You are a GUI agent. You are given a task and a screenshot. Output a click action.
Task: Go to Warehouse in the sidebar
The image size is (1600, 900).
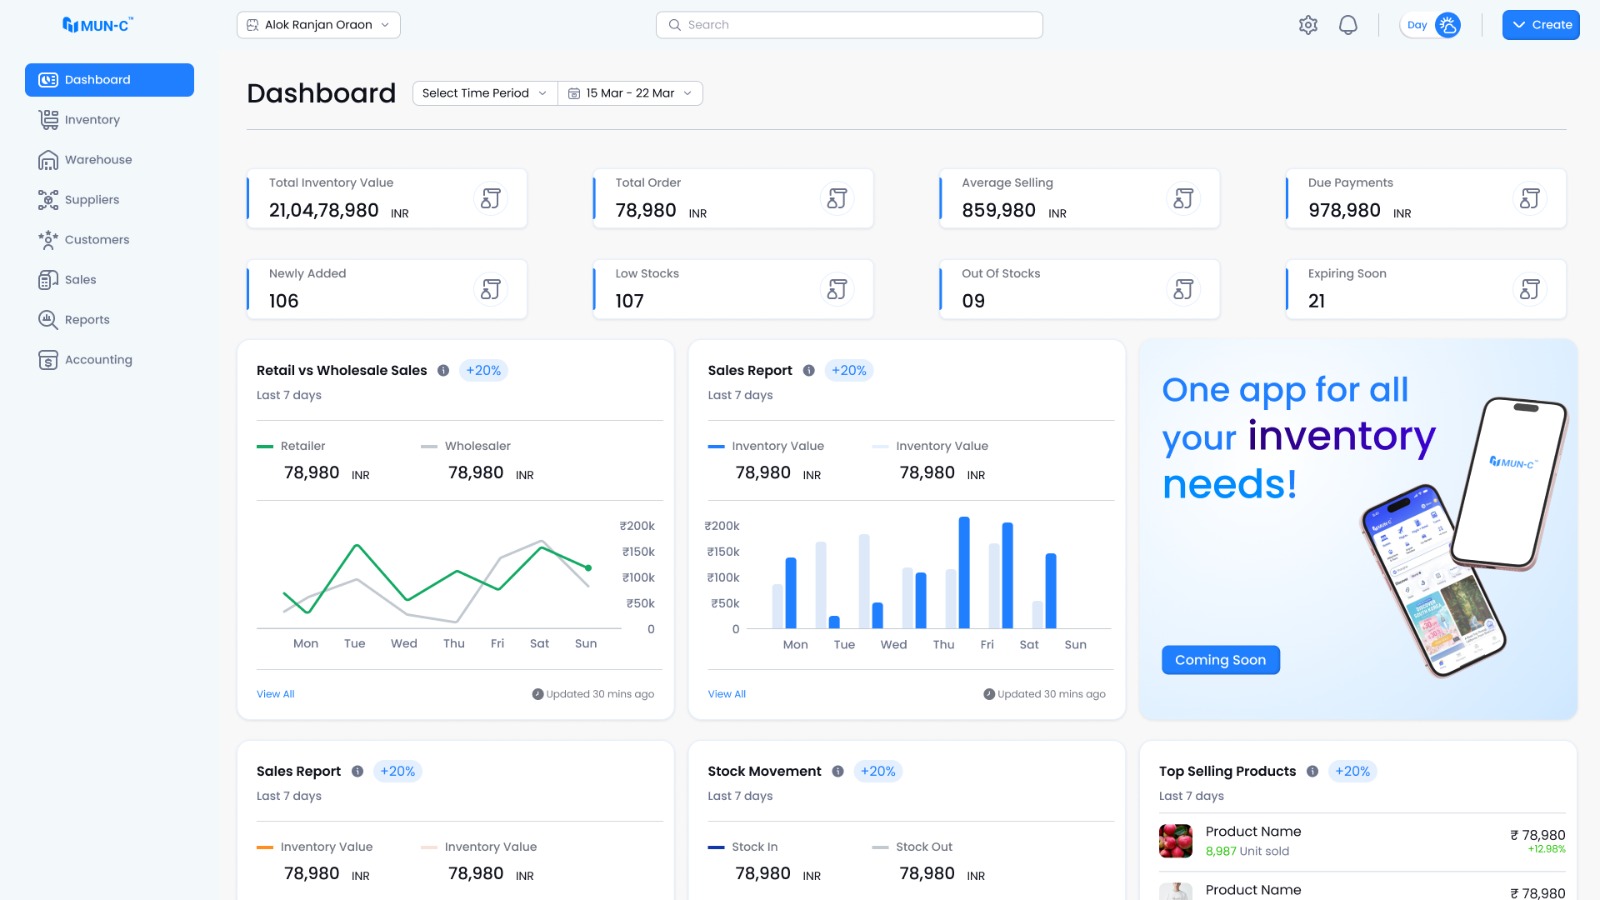pos(98,160)
